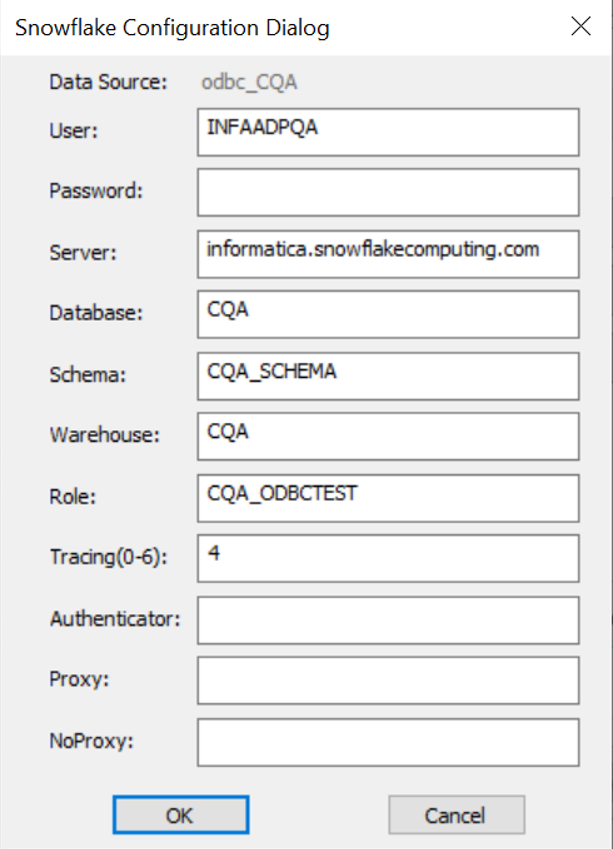The height and width of the screenshot is (849, 613).
Task: Click the Proxy input field
Action: [388, 681]
